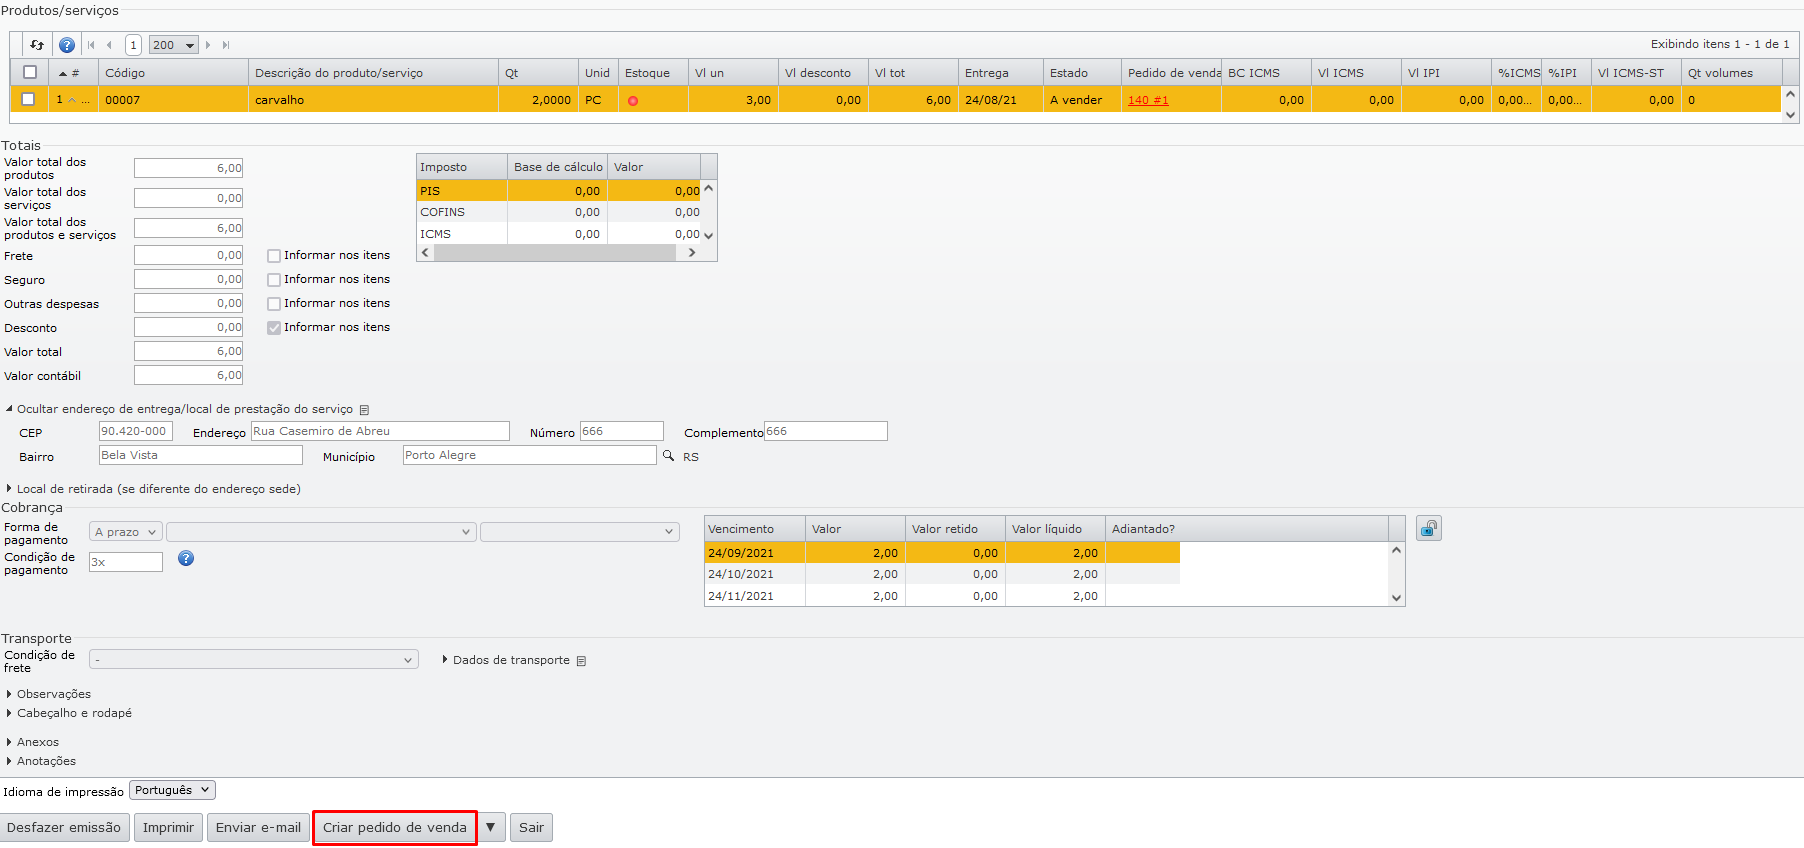Sort by the Entrega column header
This screenshot has height=848, width=1804.
(x=1000, y=73)
